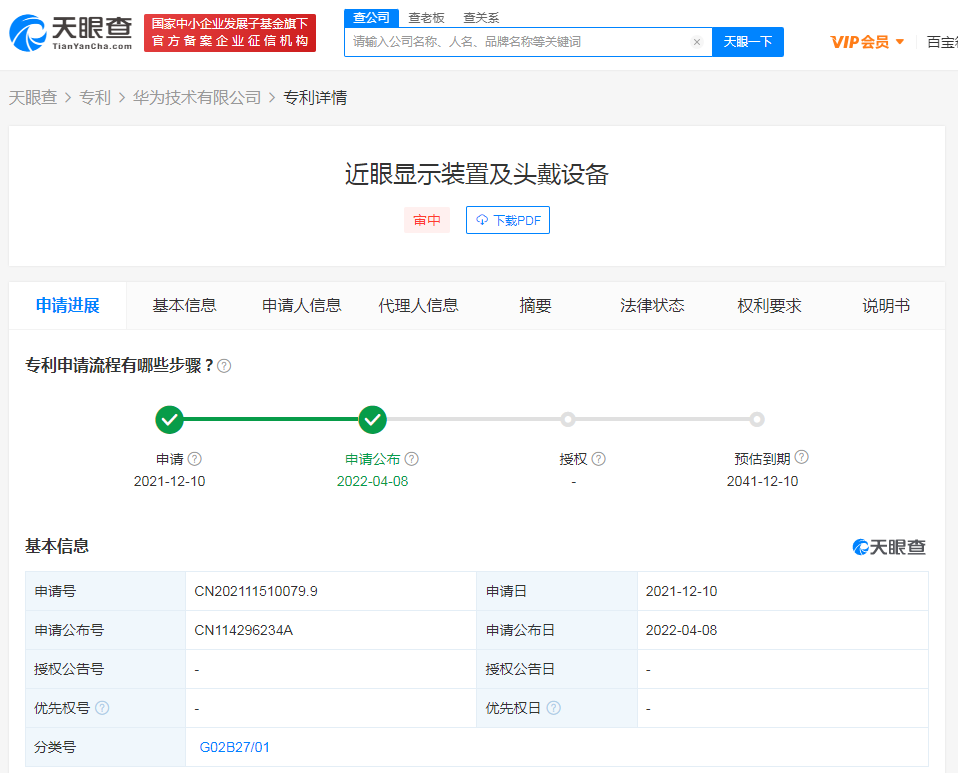The height and width of the screenshot is (773, 958).
Task: Select the 申请人信息 tab
Action: (302, 306)
